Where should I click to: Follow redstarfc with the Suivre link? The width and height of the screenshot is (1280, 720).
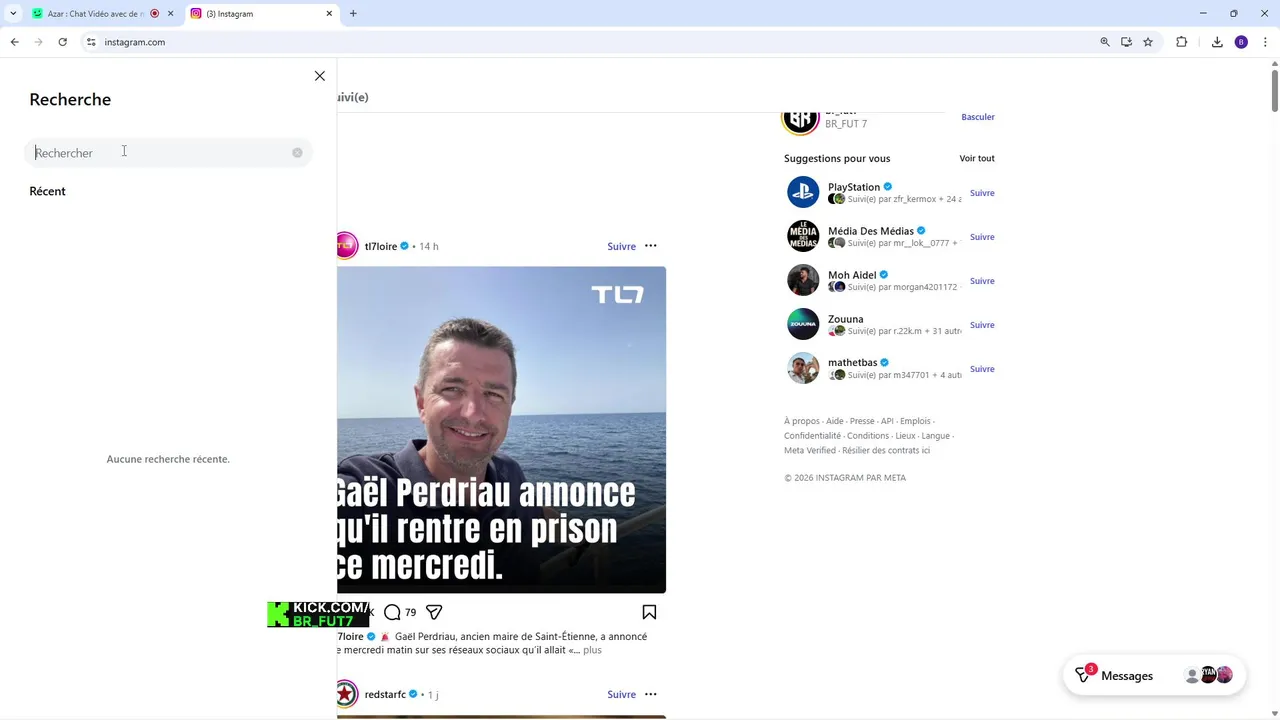[621, 694]
